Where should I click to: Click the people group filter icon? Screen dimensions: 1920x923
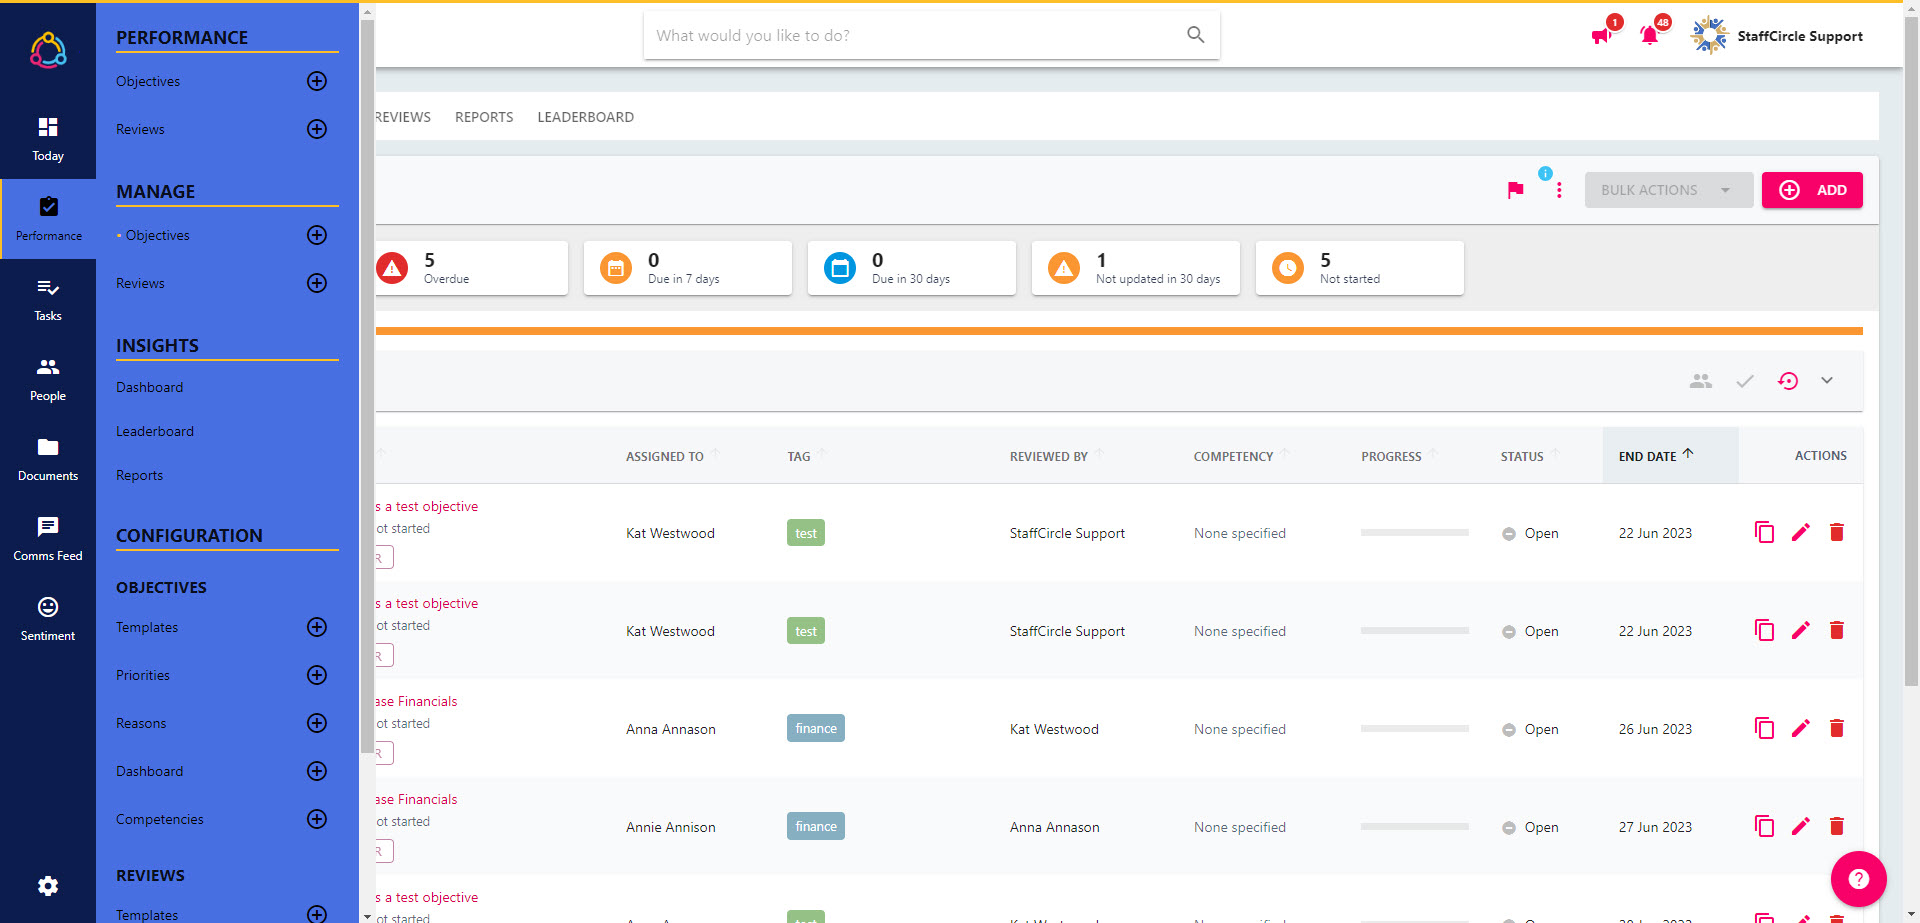(1701, 381)
